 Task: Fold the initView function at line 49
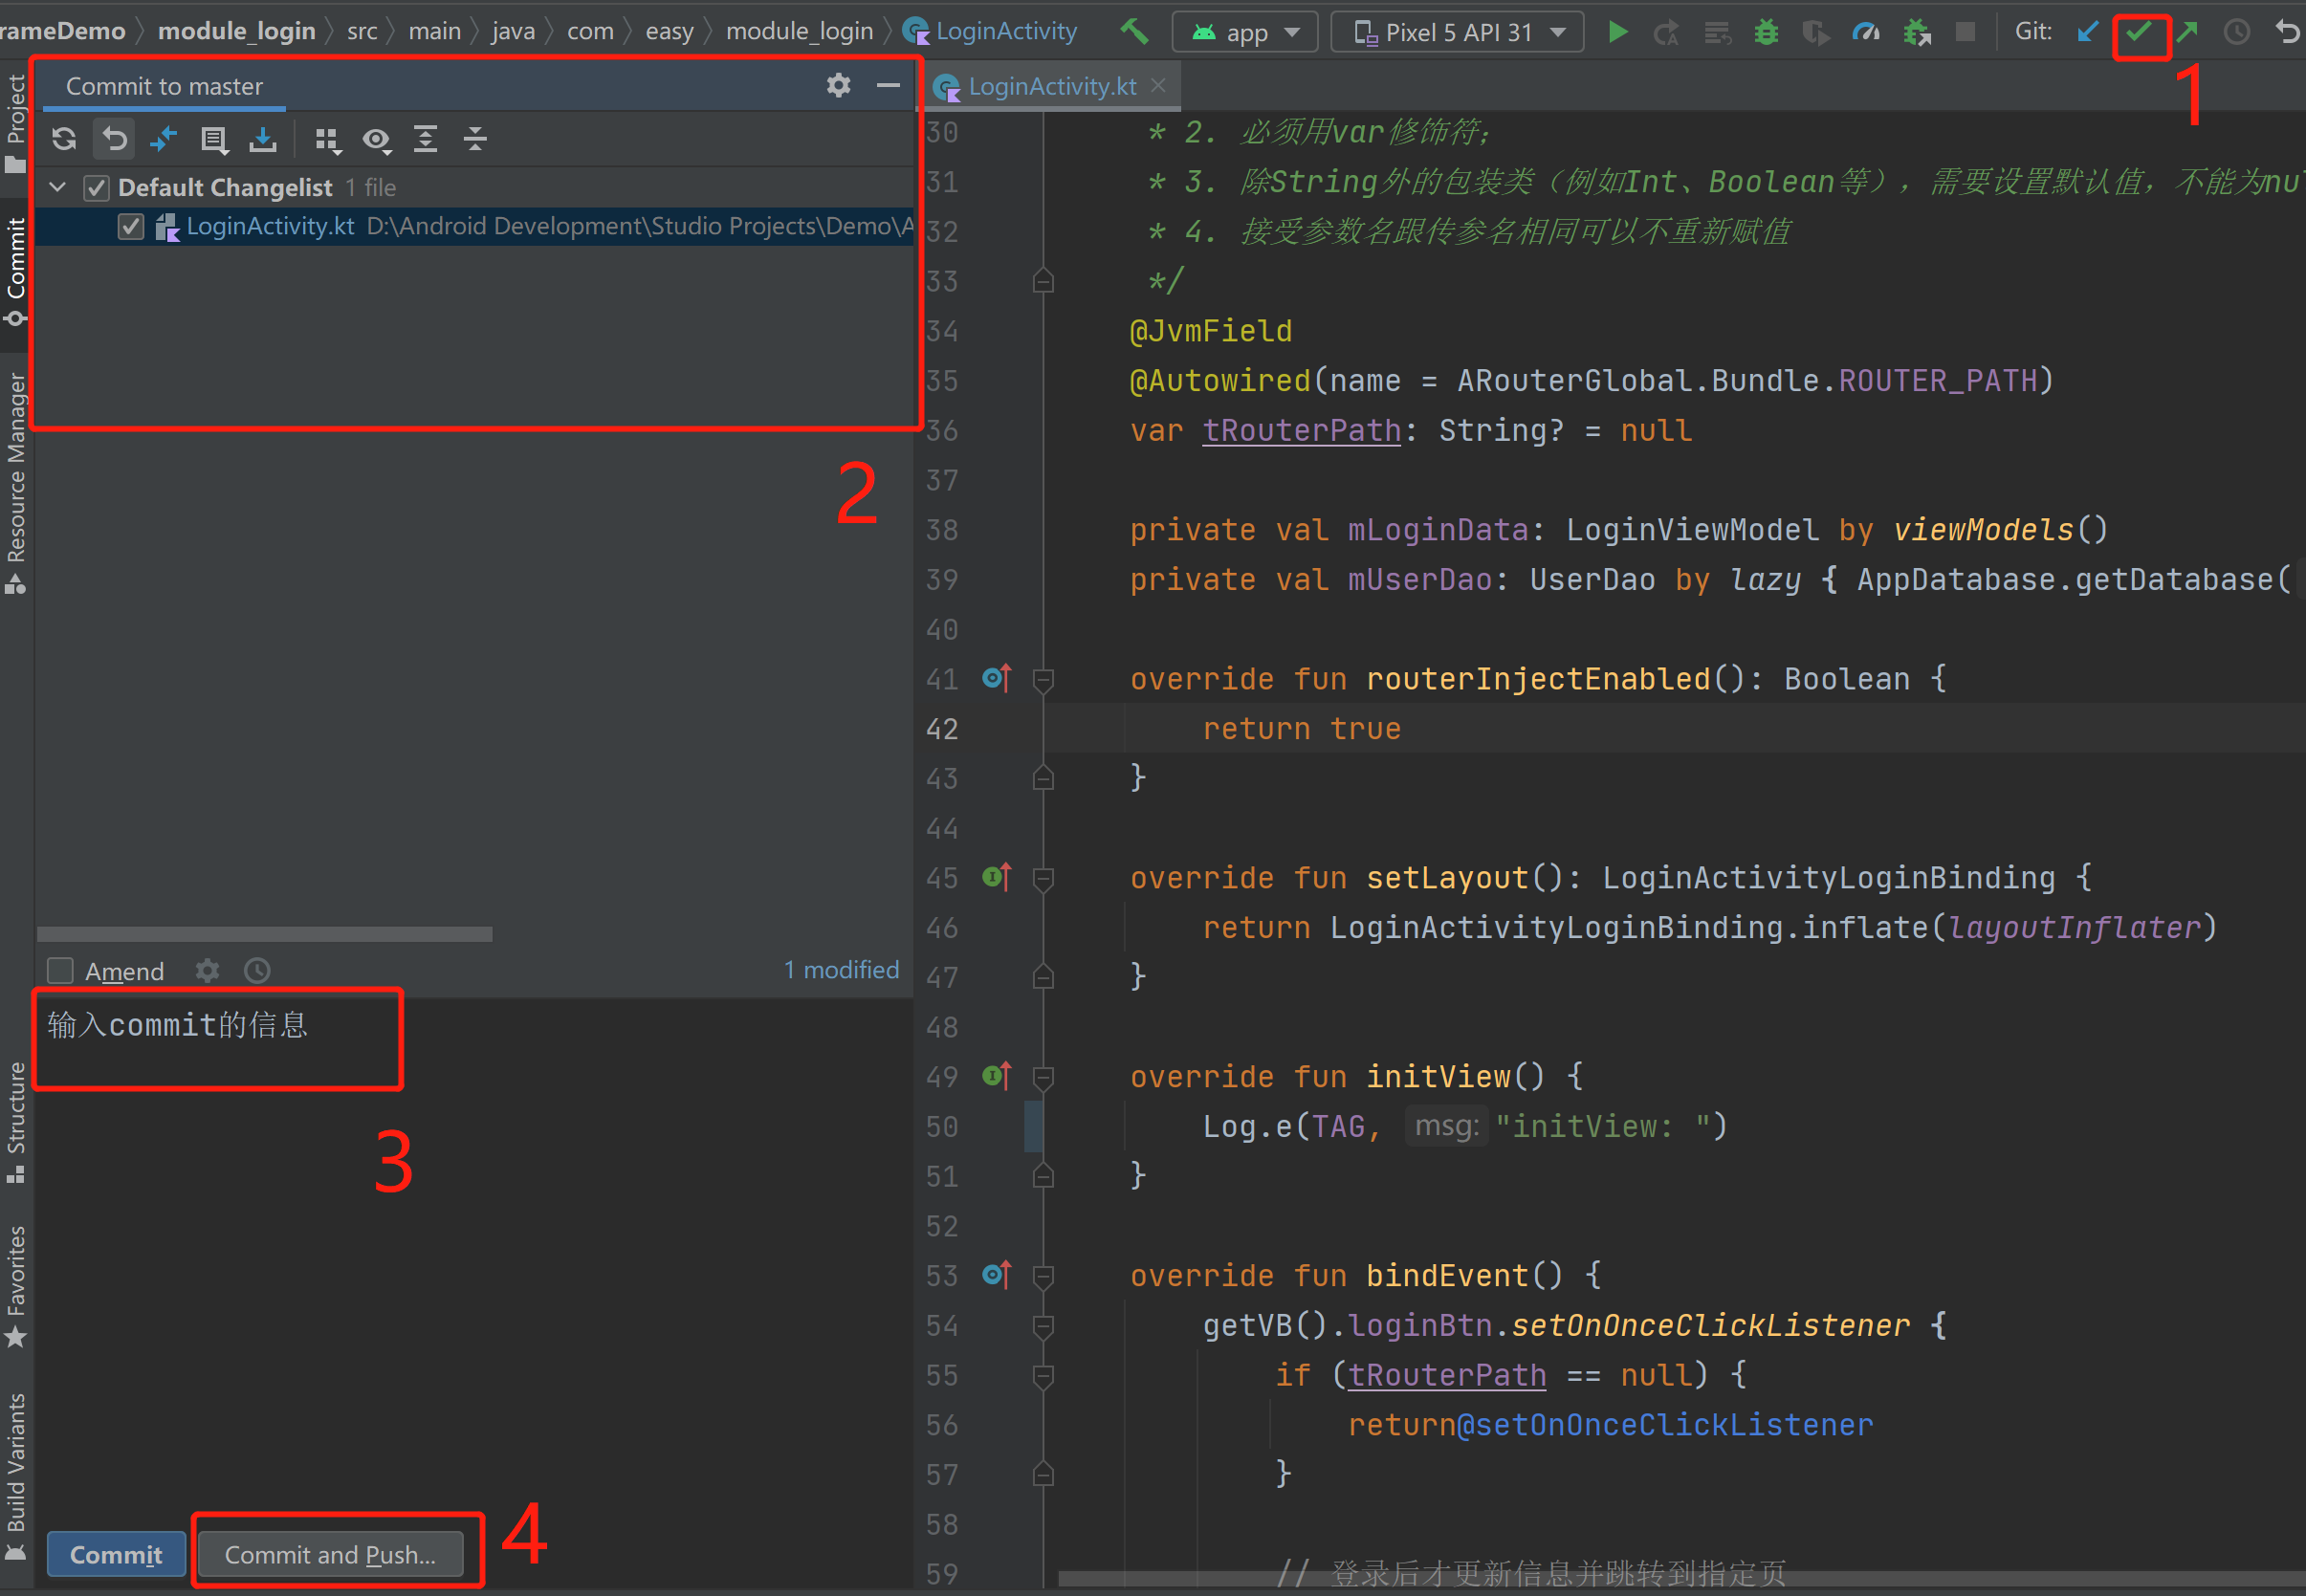point(1043,1078)
